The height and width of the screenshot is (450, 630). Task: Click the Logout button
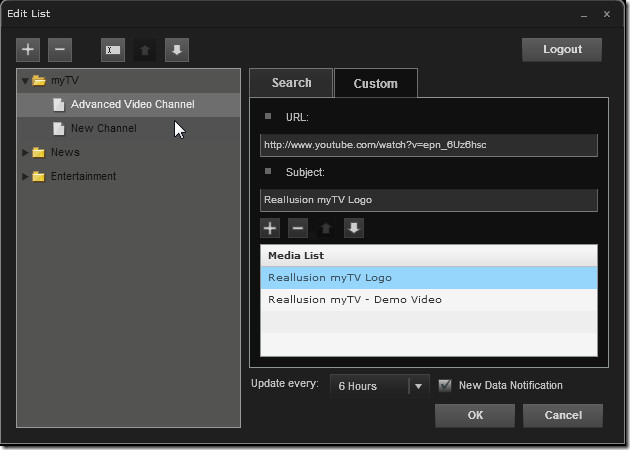tap(562, 50)
